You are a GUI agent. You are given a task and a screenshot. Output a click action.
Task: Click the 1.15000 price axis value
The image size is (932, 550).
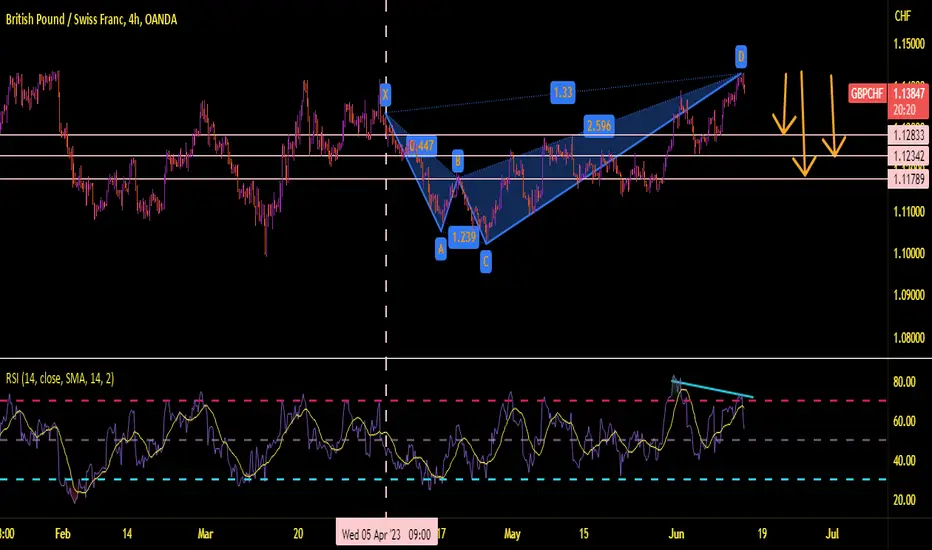coord(909,44)
